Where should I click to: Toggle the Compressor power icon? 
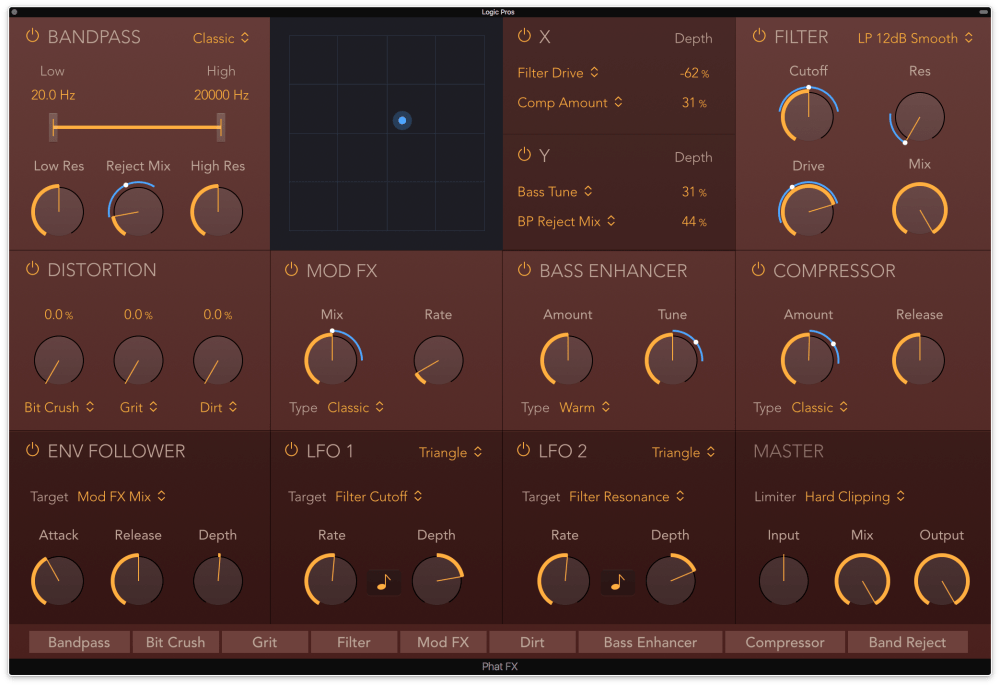pos(758,270)
